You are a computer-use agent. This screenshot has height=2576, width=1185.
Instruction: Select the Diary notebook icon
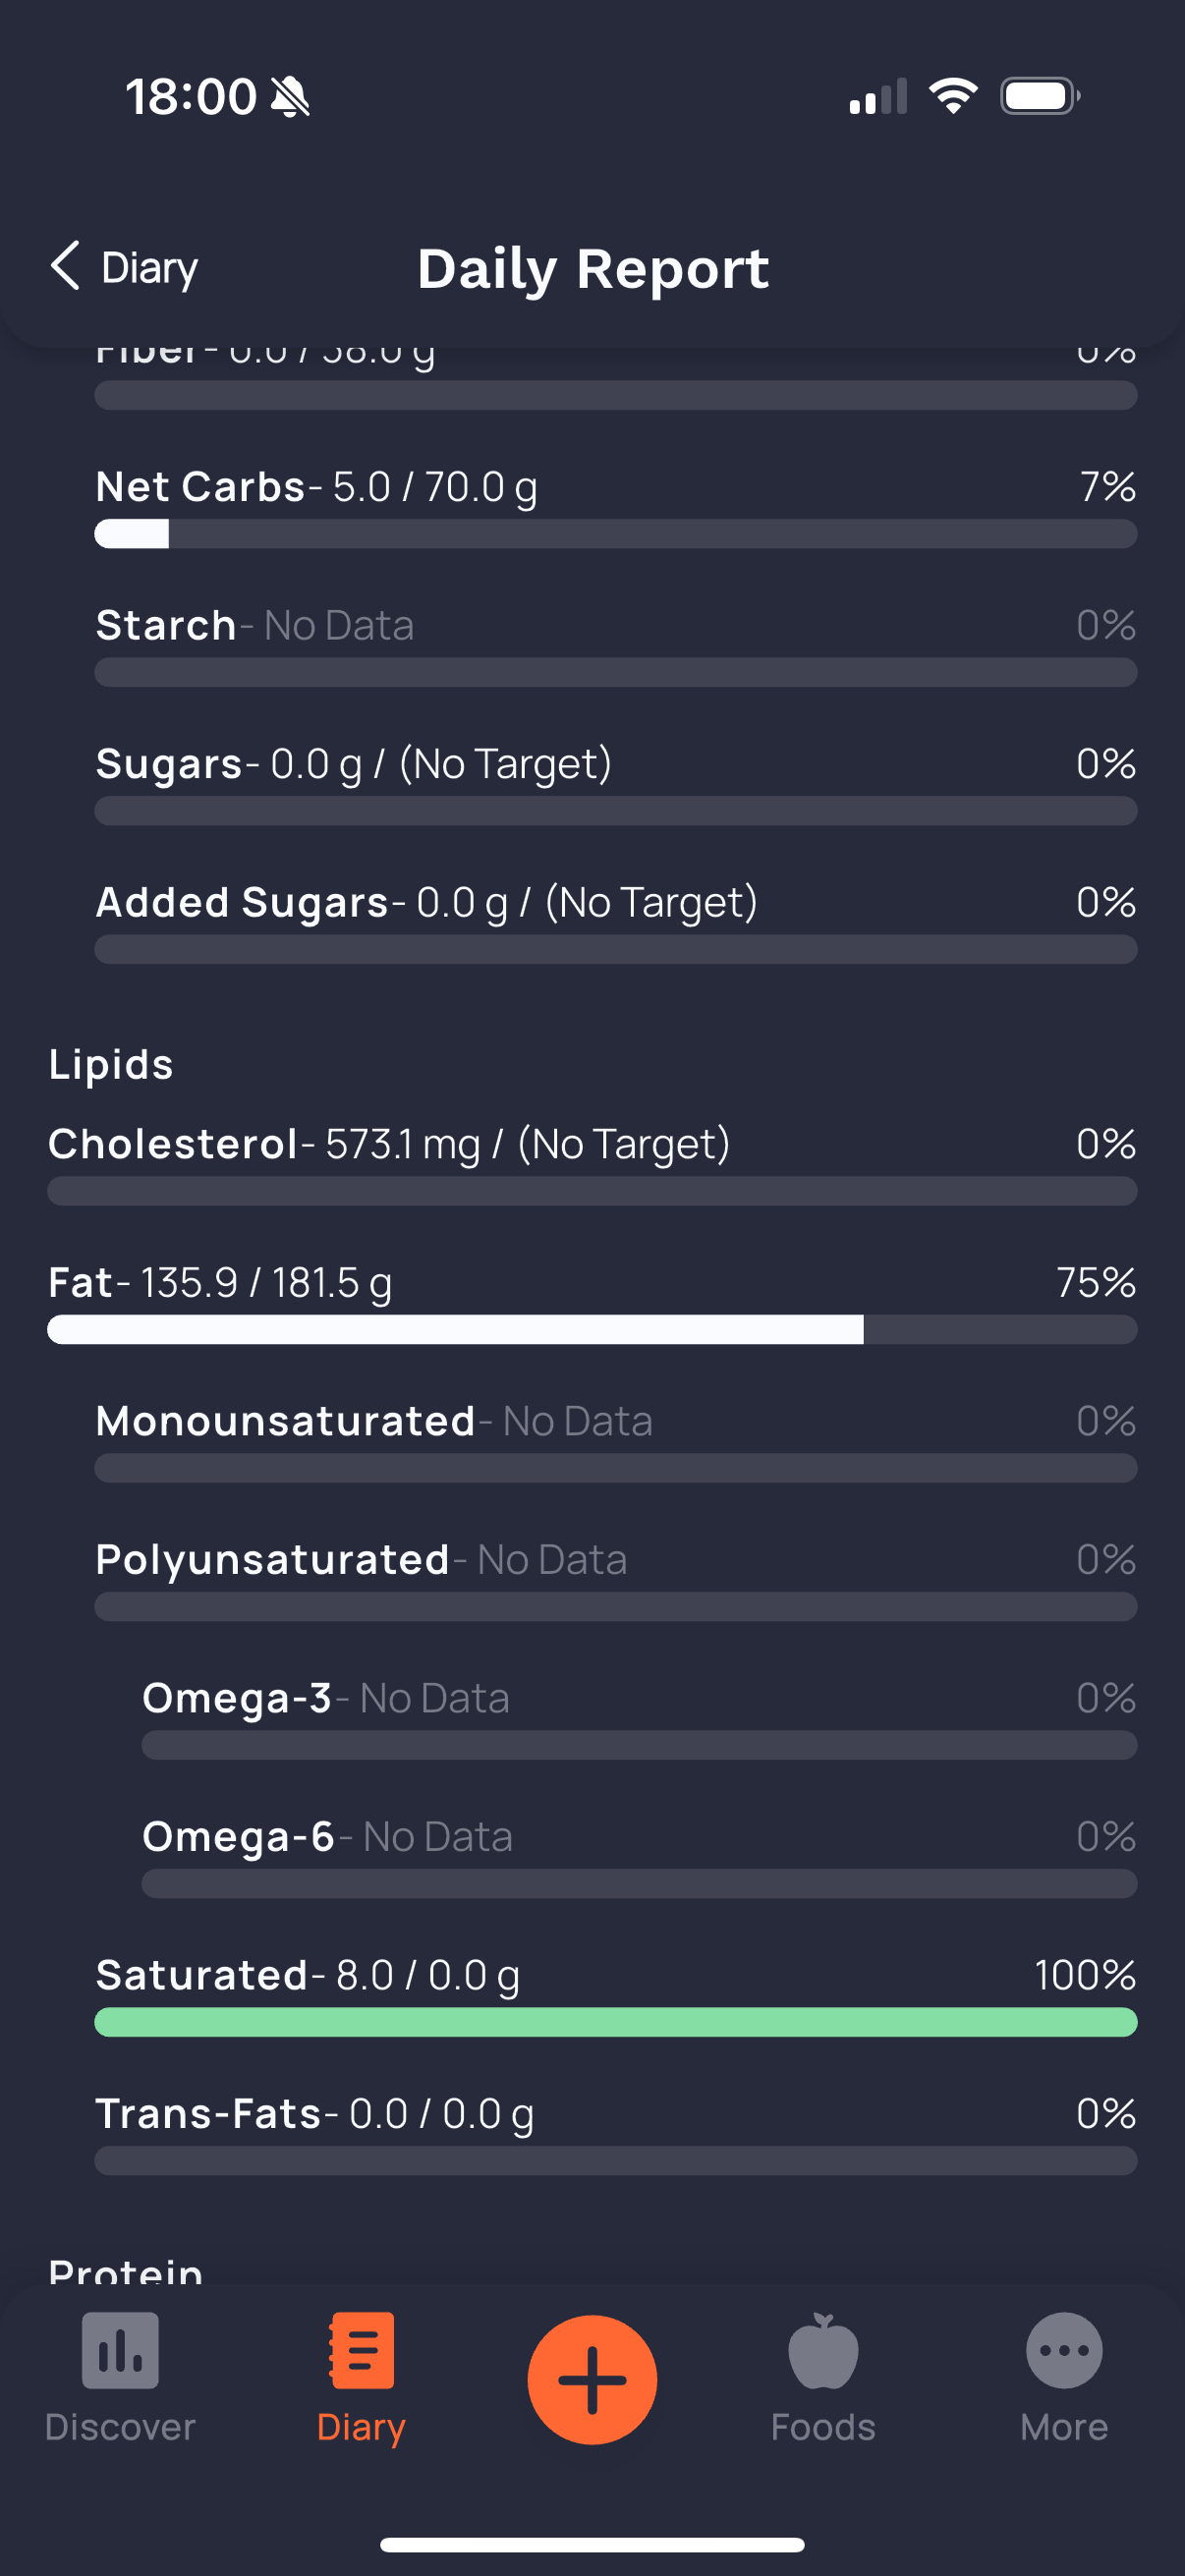[x=361, y=2351]
